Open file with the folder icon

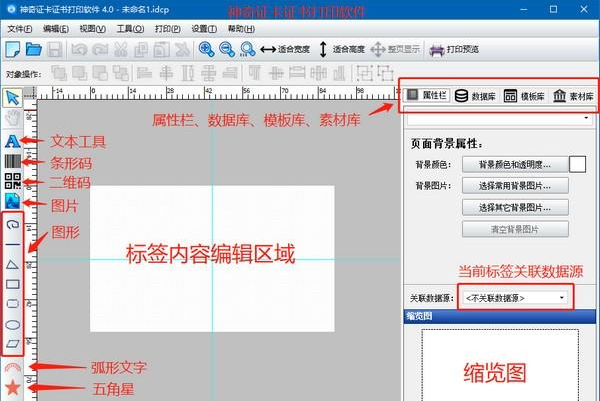point(34,49)
